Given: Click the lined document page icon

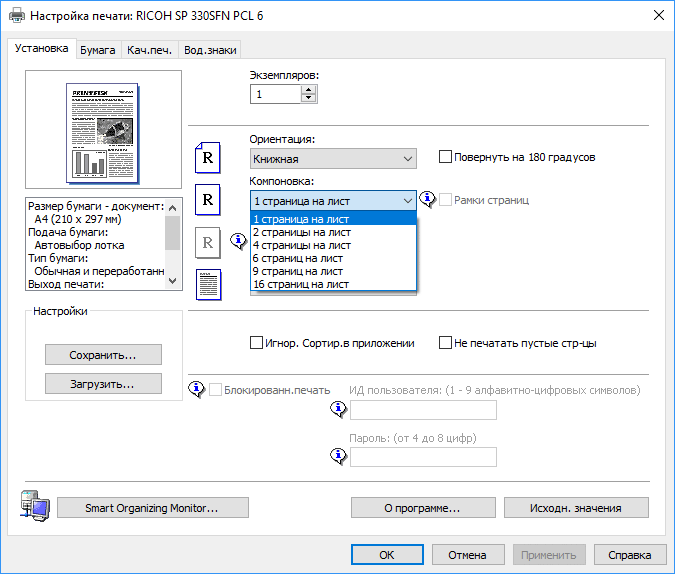Looking at the screenshot, I should pos(206,284).
